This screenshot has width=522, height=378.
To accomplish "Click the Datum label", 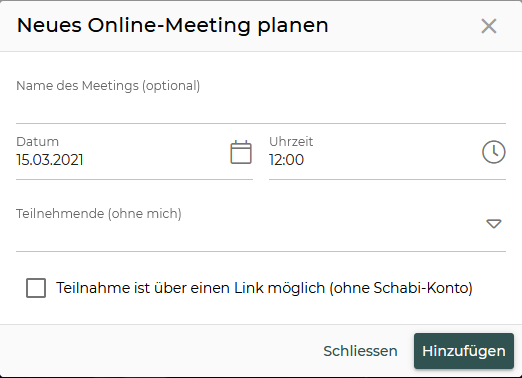I will click(37, 142).
